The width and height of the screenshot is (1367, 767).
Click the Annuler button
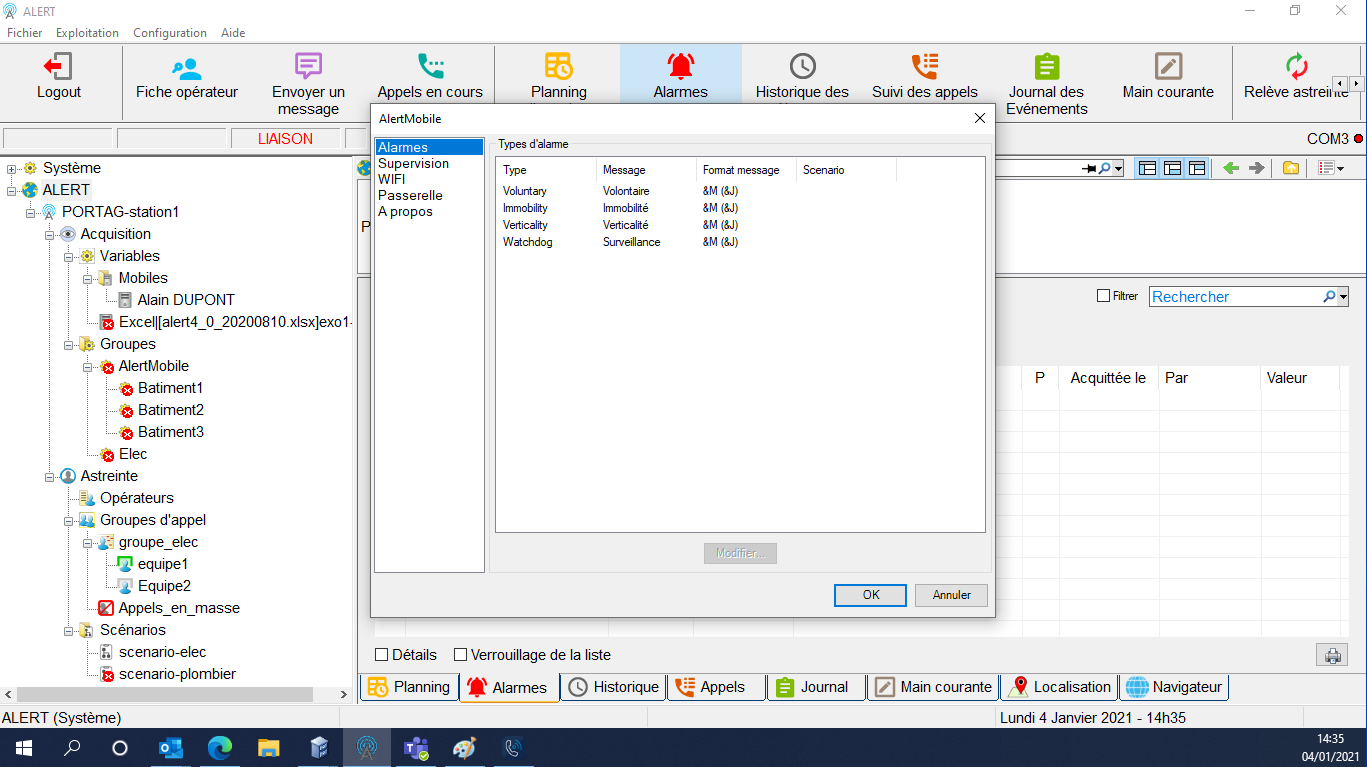point(951,595)
